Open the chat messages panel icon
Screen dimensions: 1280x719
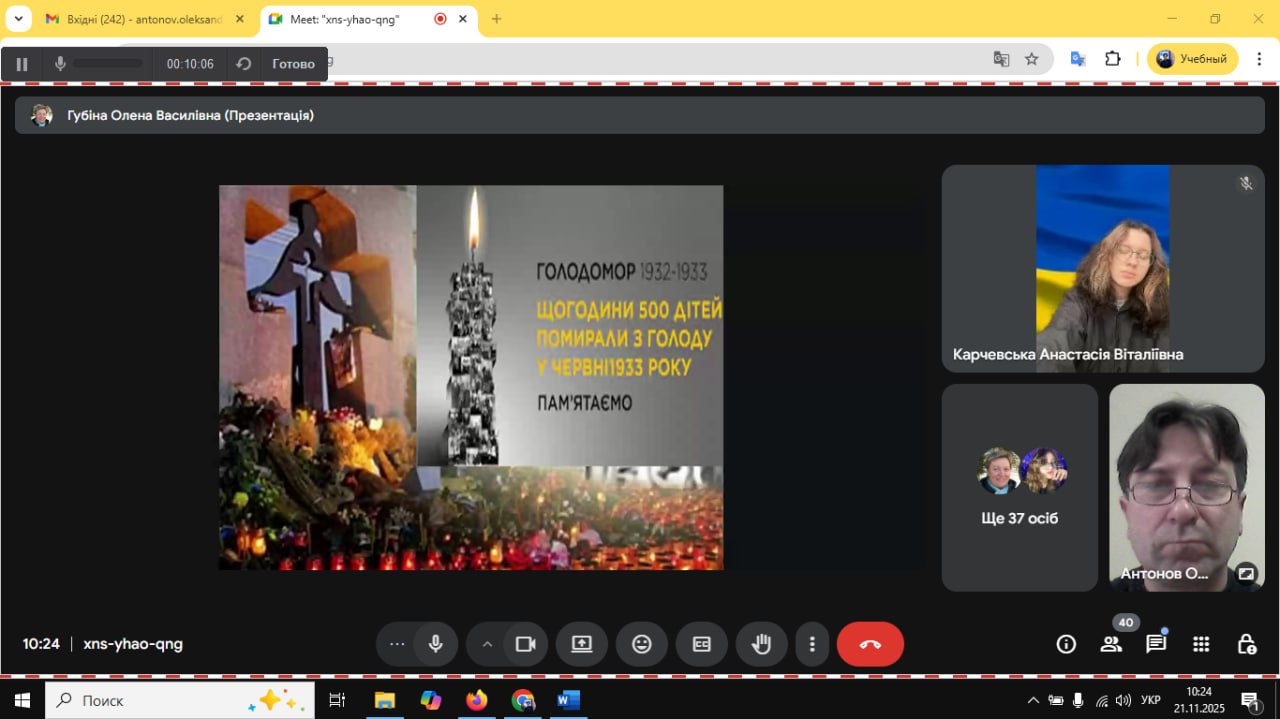(1156, 644)
